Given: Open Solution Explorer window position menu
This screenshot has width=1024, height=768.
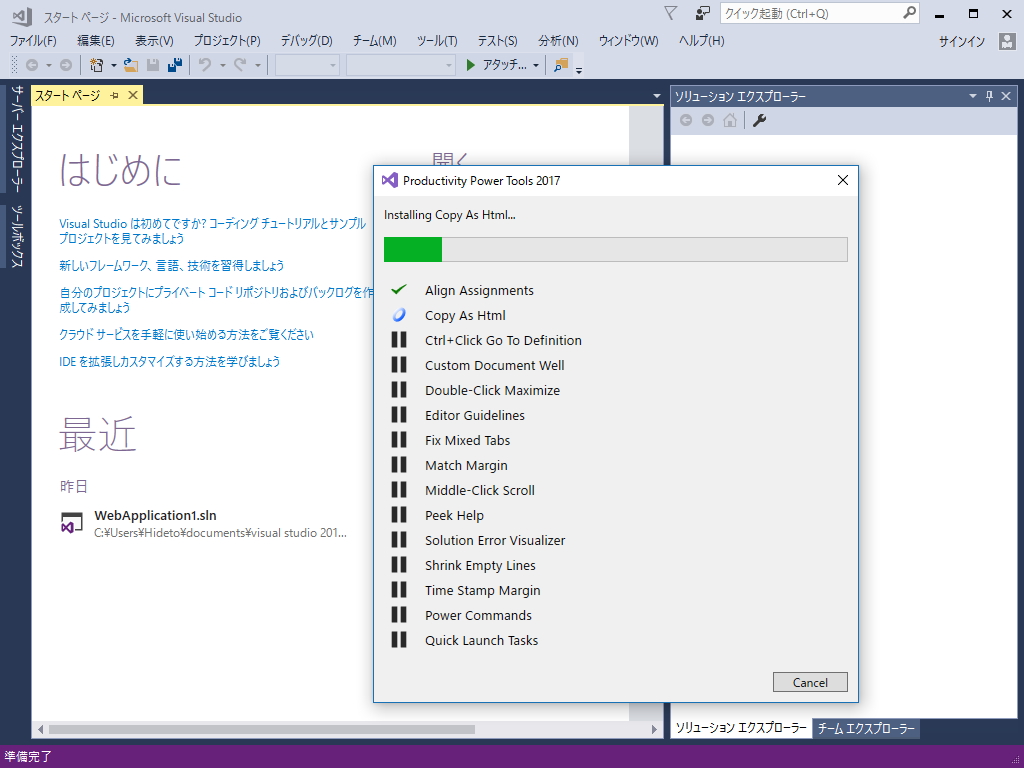Looking at the screenshot, I should tap(972, 97).
